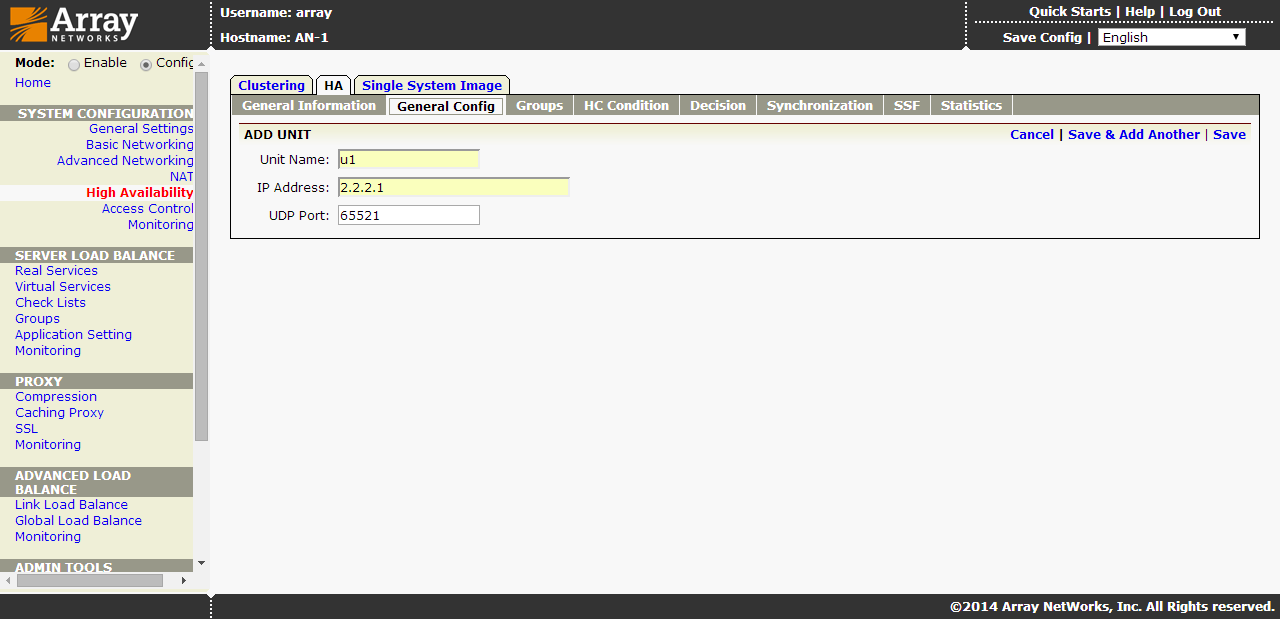Click the Array Networks logo
This screenshot has height=619, width=1280.
click(74, 25)
